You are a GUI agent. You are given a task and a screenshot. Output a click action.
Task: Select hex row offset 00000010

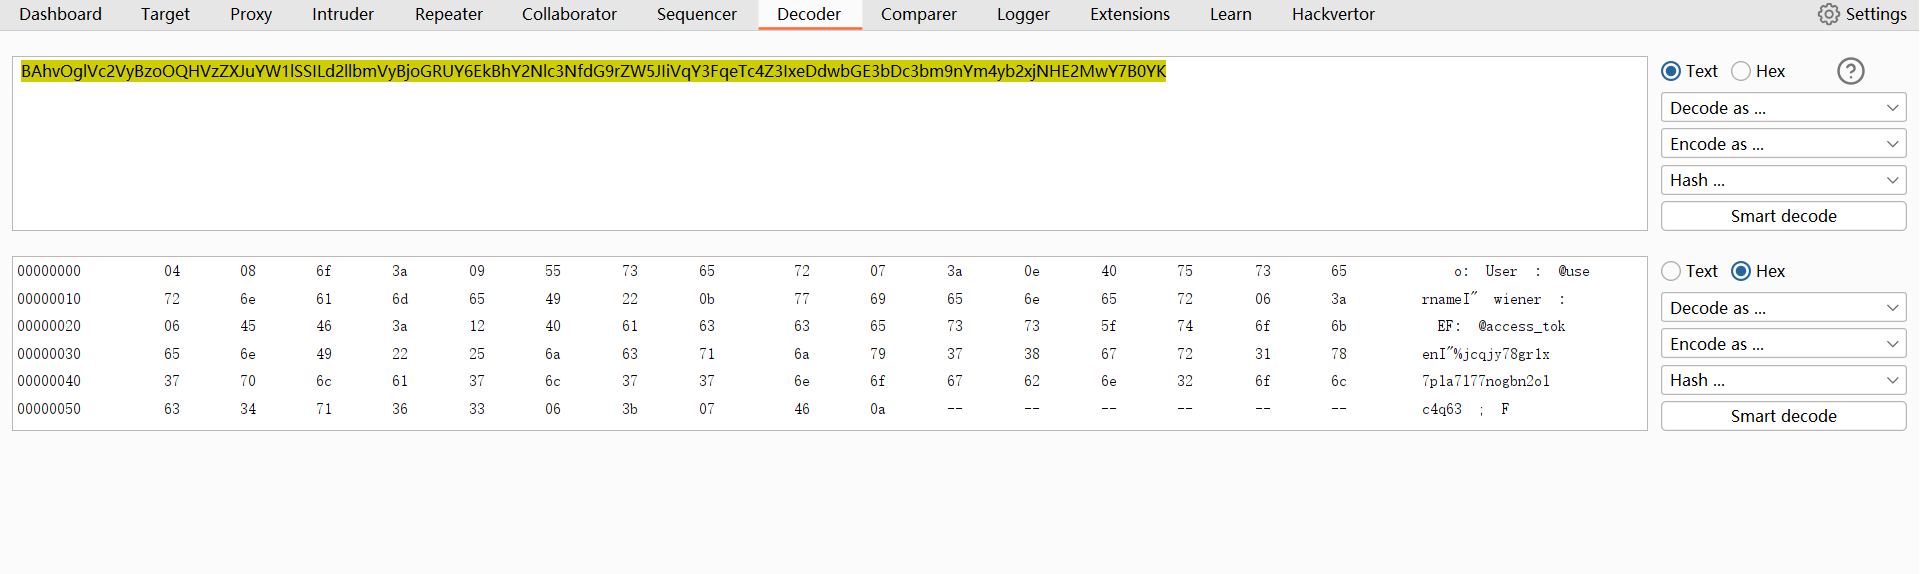[x=49, y=299]
